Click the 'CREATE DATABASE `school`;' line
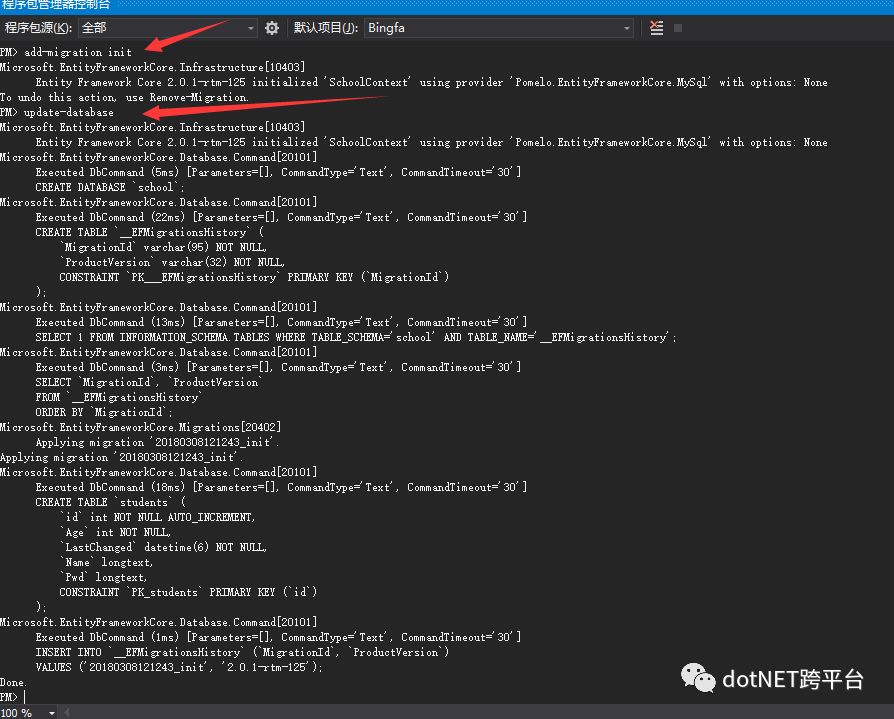 point(110,187)
